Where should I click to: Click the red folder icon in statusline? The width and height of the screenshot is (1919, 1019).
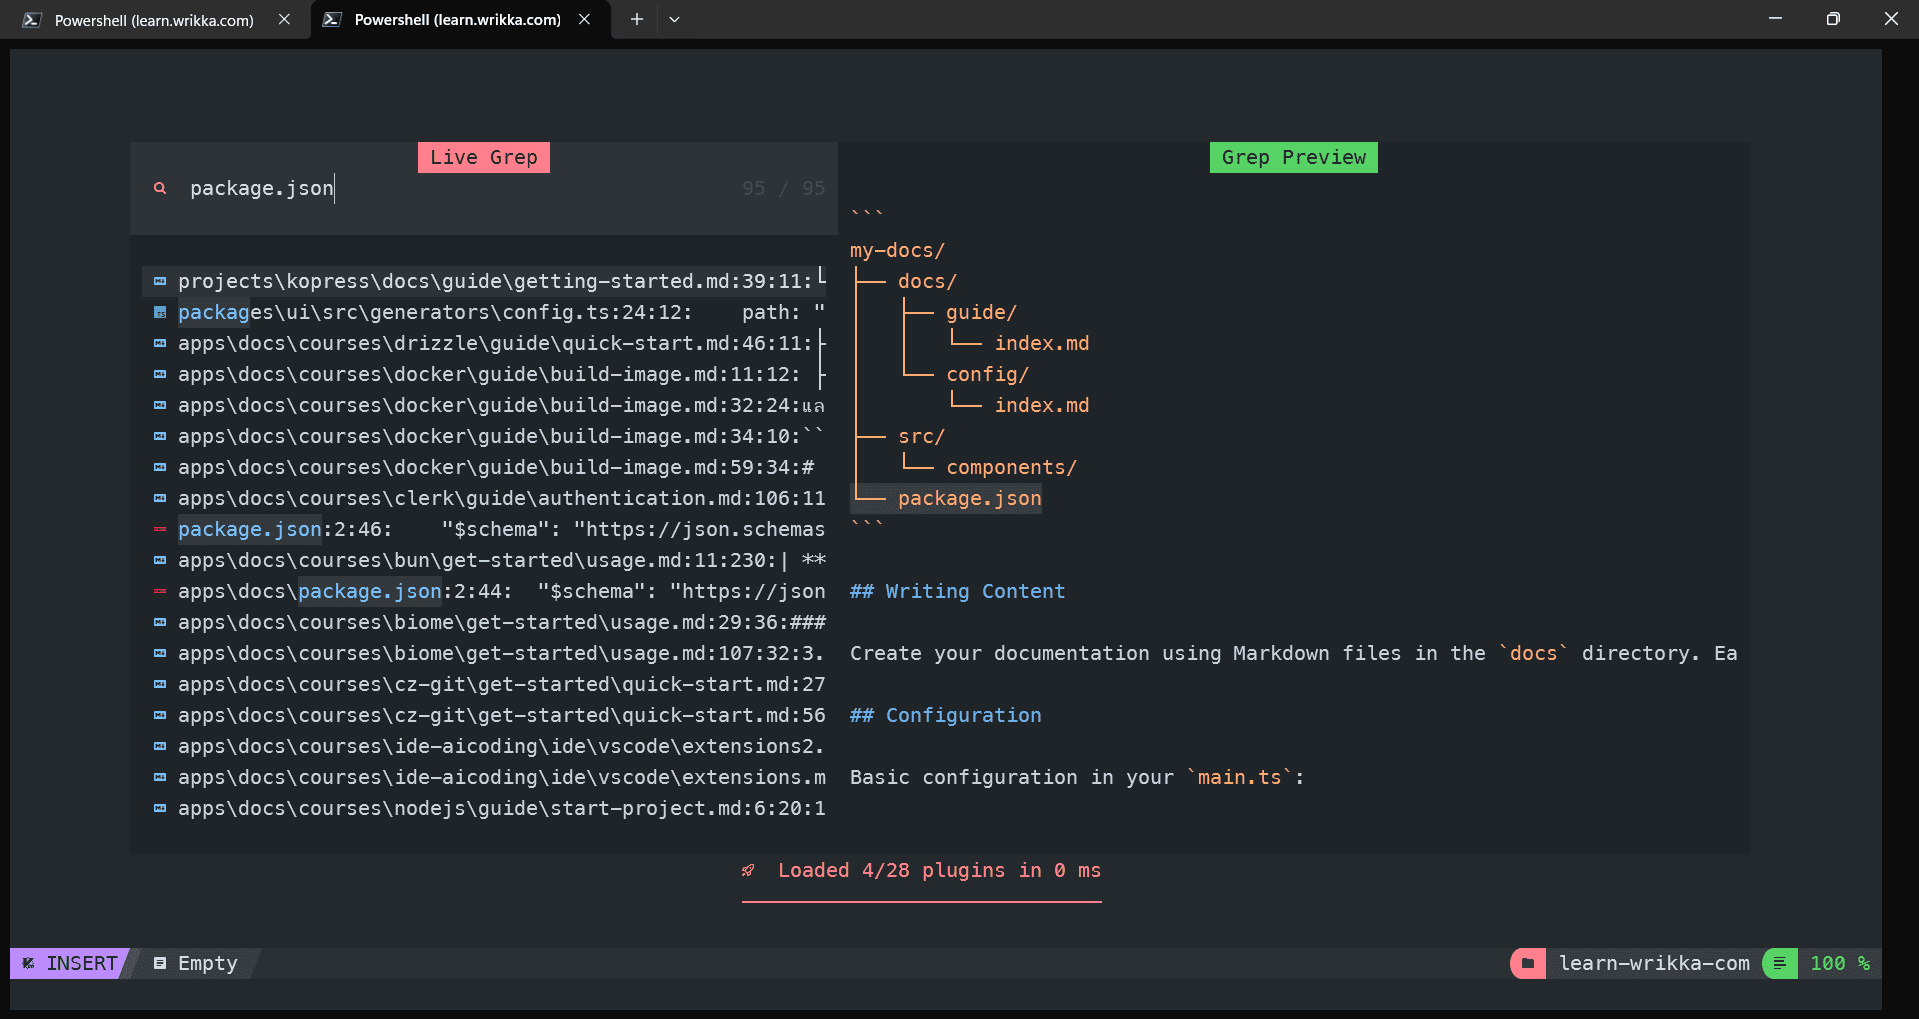tap(1528, 963)
